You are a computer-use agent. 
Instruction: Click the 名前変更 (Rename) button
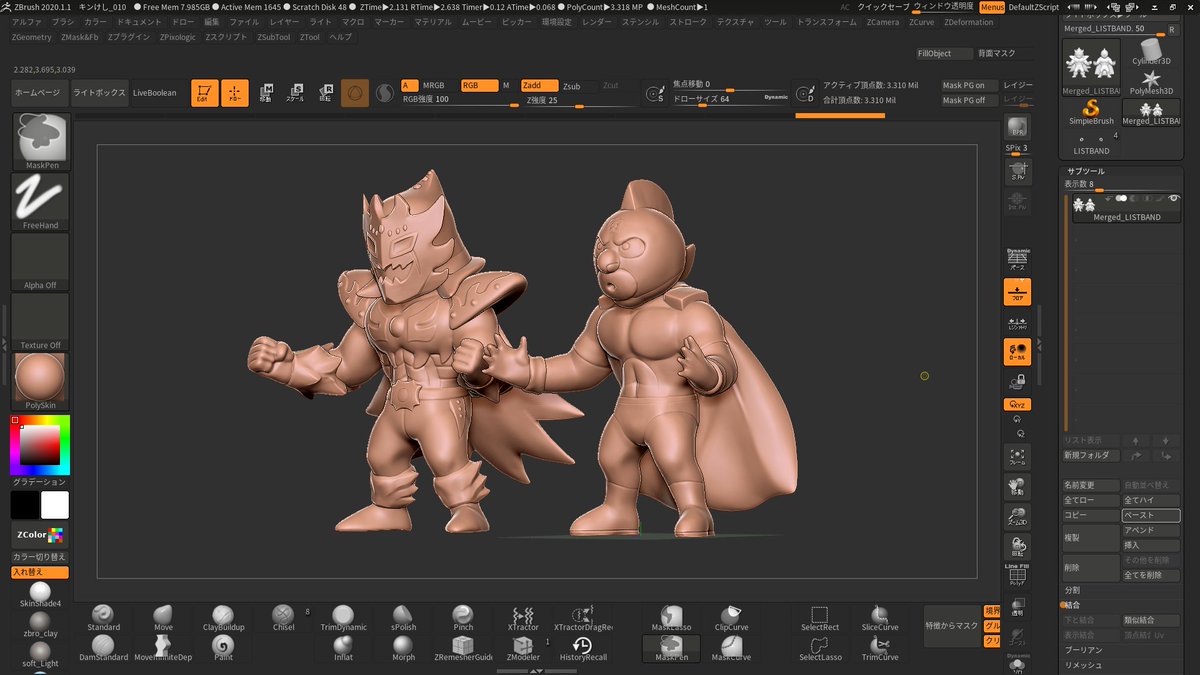(x=1090, y=485)
